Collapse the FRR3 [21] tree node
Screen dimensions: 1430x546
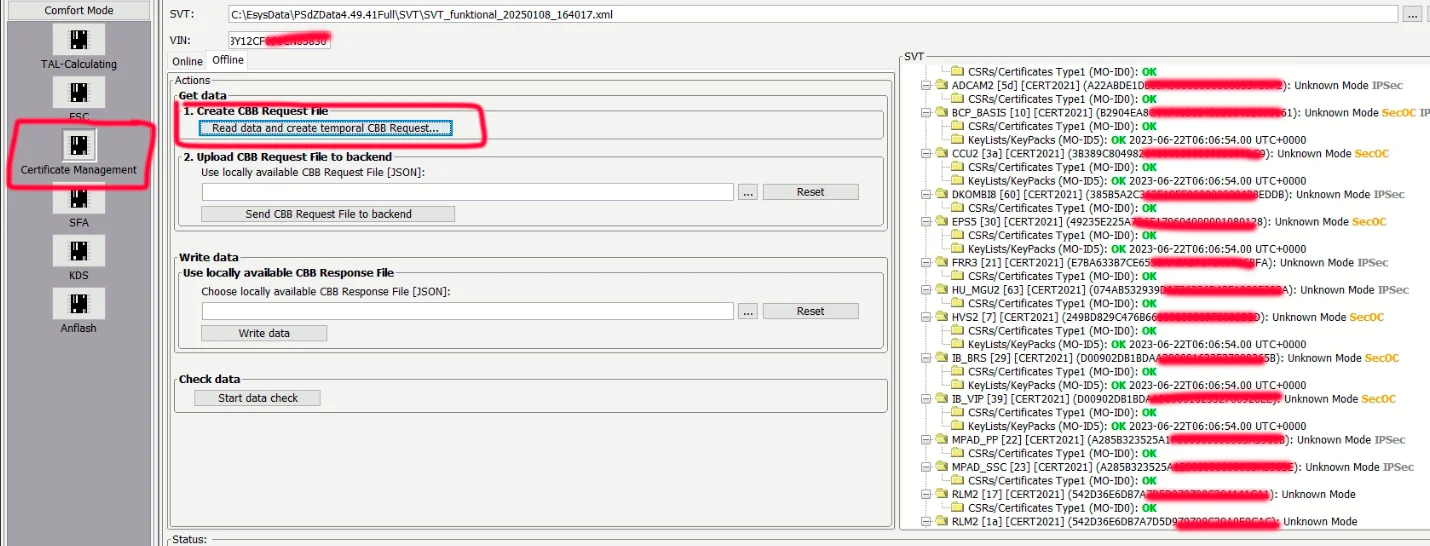(926, 263)
